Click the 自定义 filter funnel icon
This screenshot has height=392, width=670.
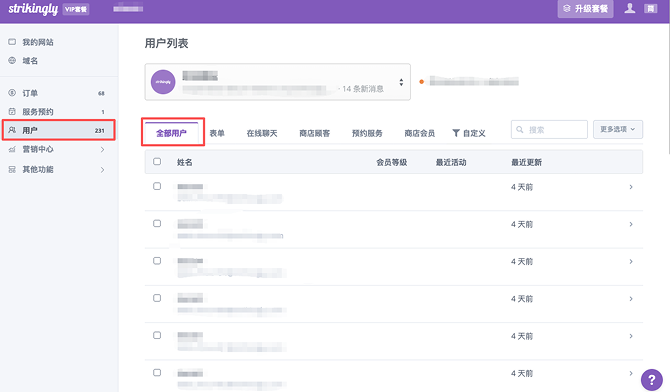pyautogui.click(x=456, y=133)
